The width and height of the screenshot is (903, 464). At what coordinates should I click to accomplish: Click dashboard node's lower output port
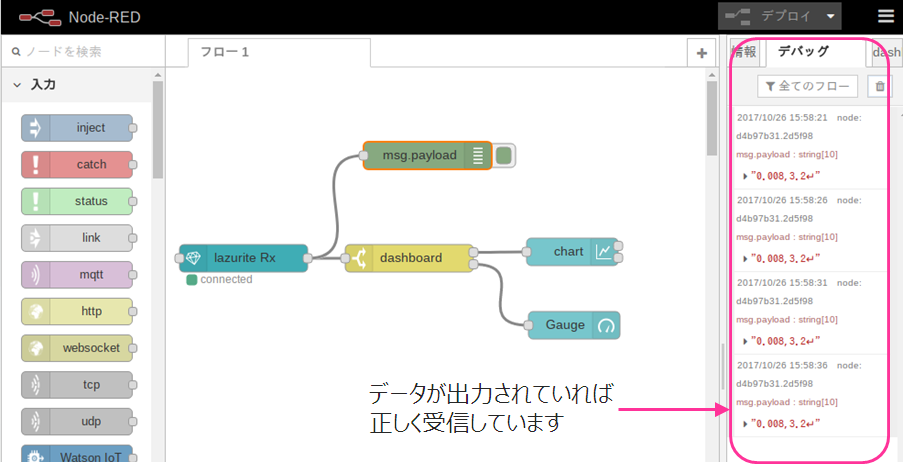(473, 264)
